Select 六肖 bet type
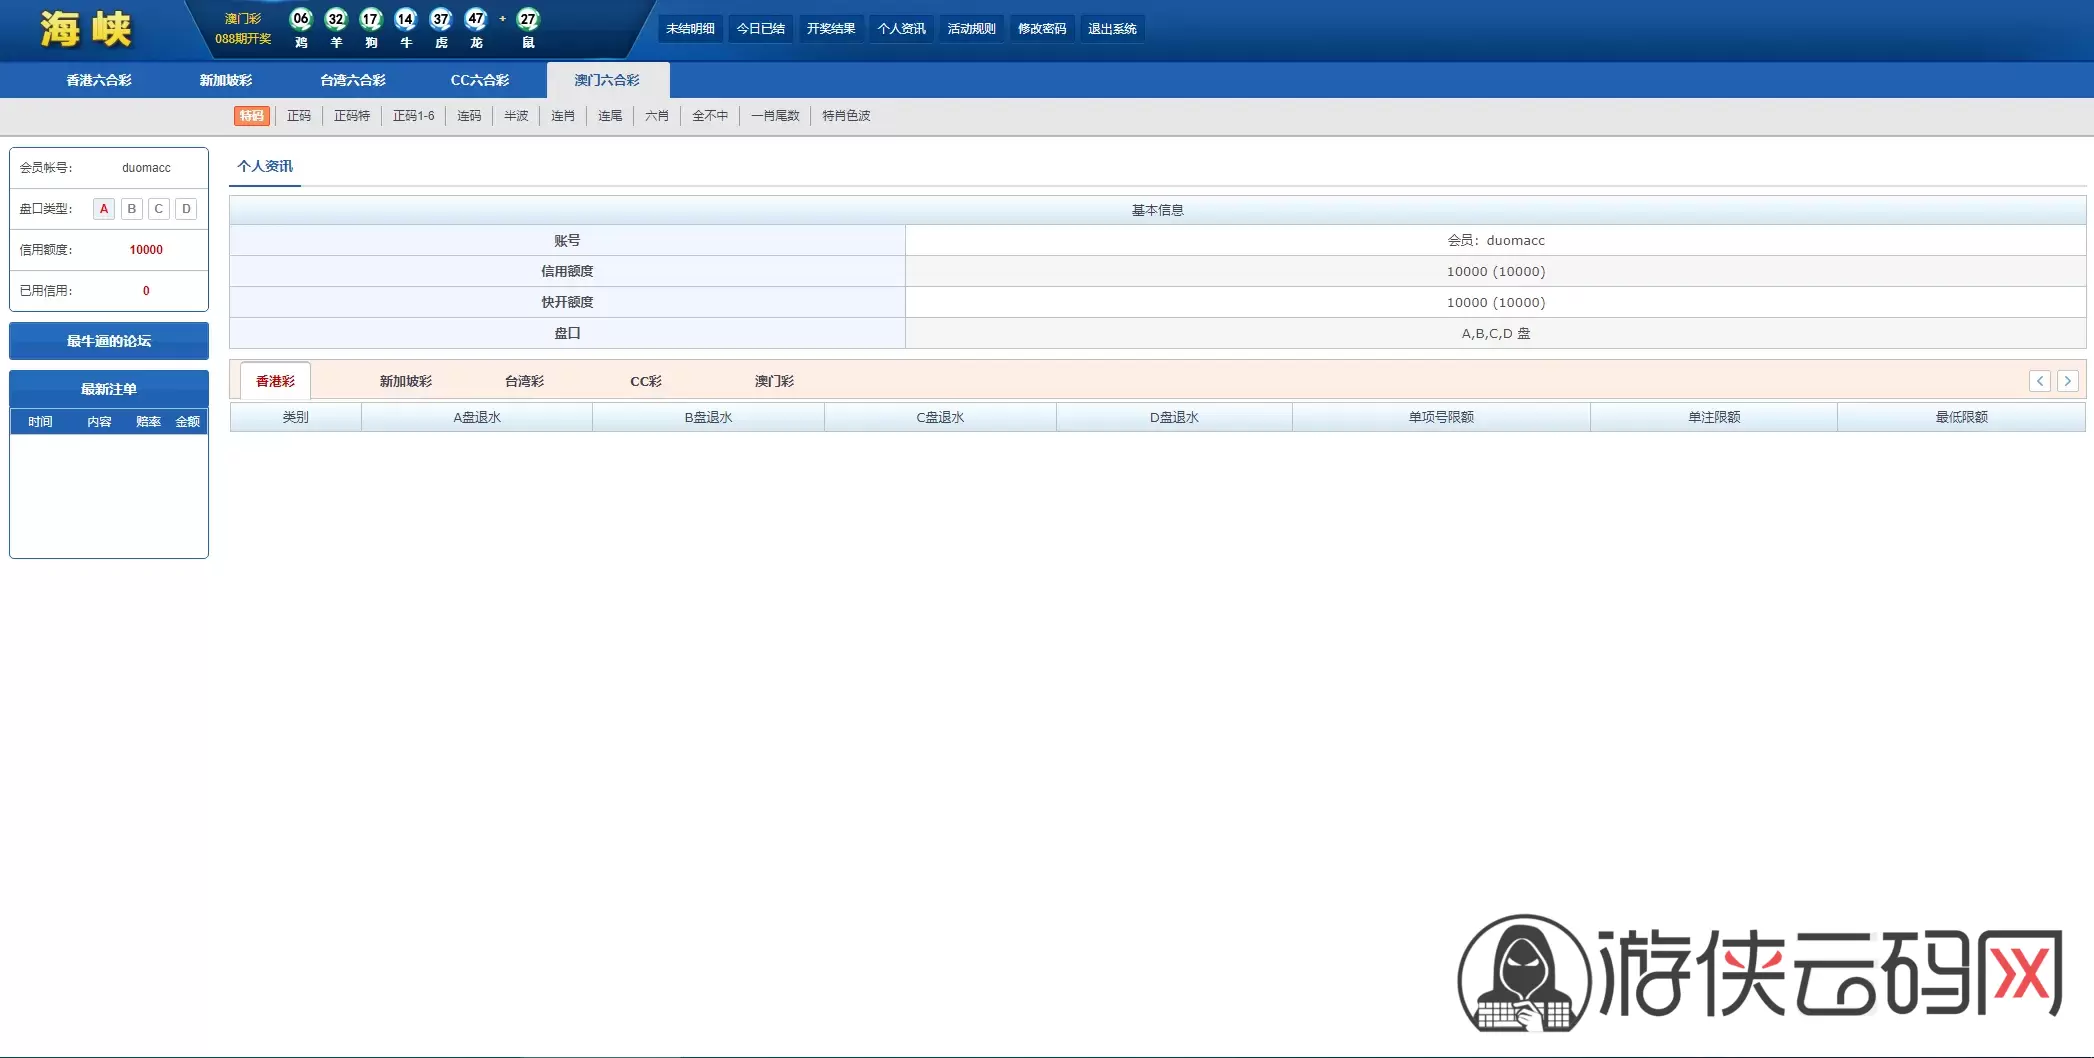 point(657,116)
